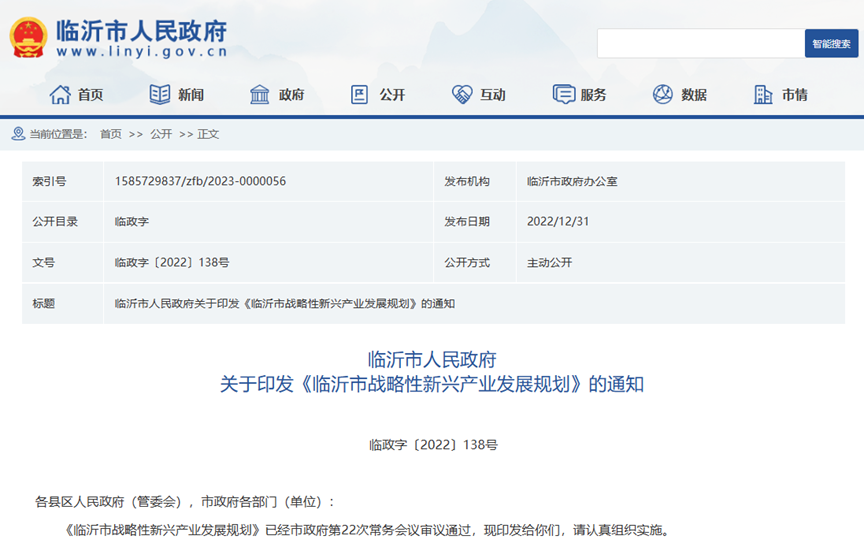This screenshot has height=558, width=864.
Task: Select the title text in the table row
Action: [x=284, y=304]
